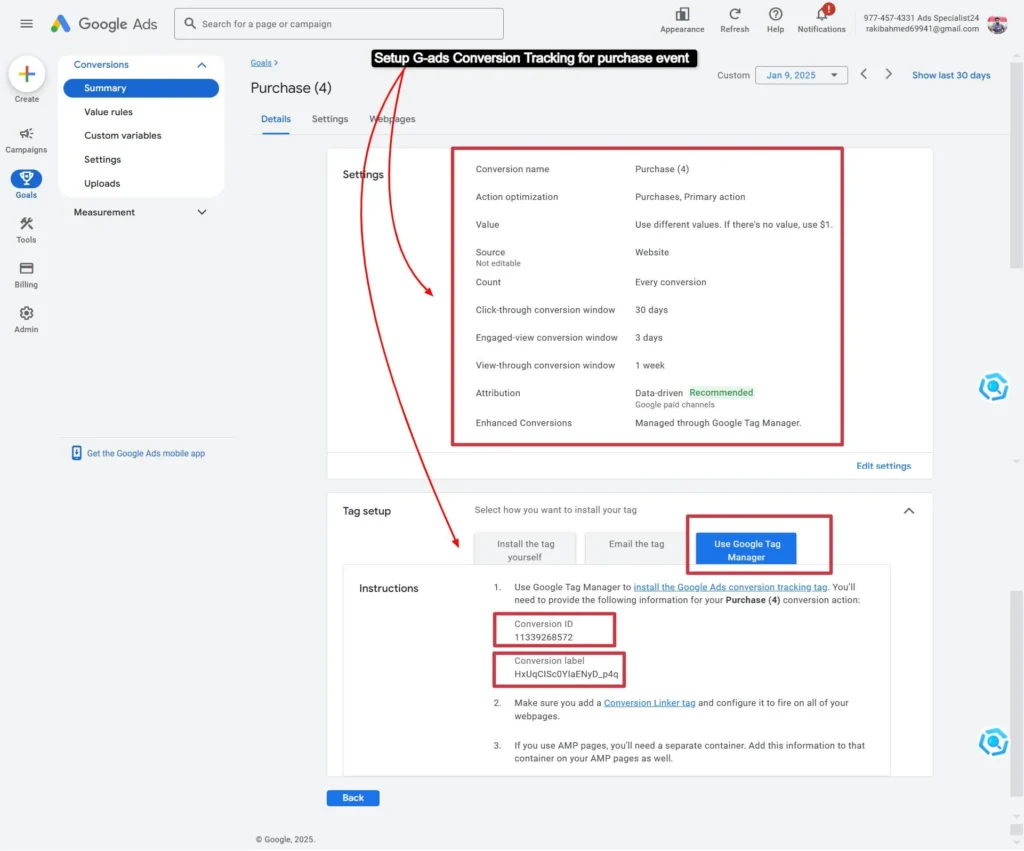Image resolution: width=1024 pixels, height=851 pixels.
Task: Switch to the Webpages tab
Action: (392, 120)
